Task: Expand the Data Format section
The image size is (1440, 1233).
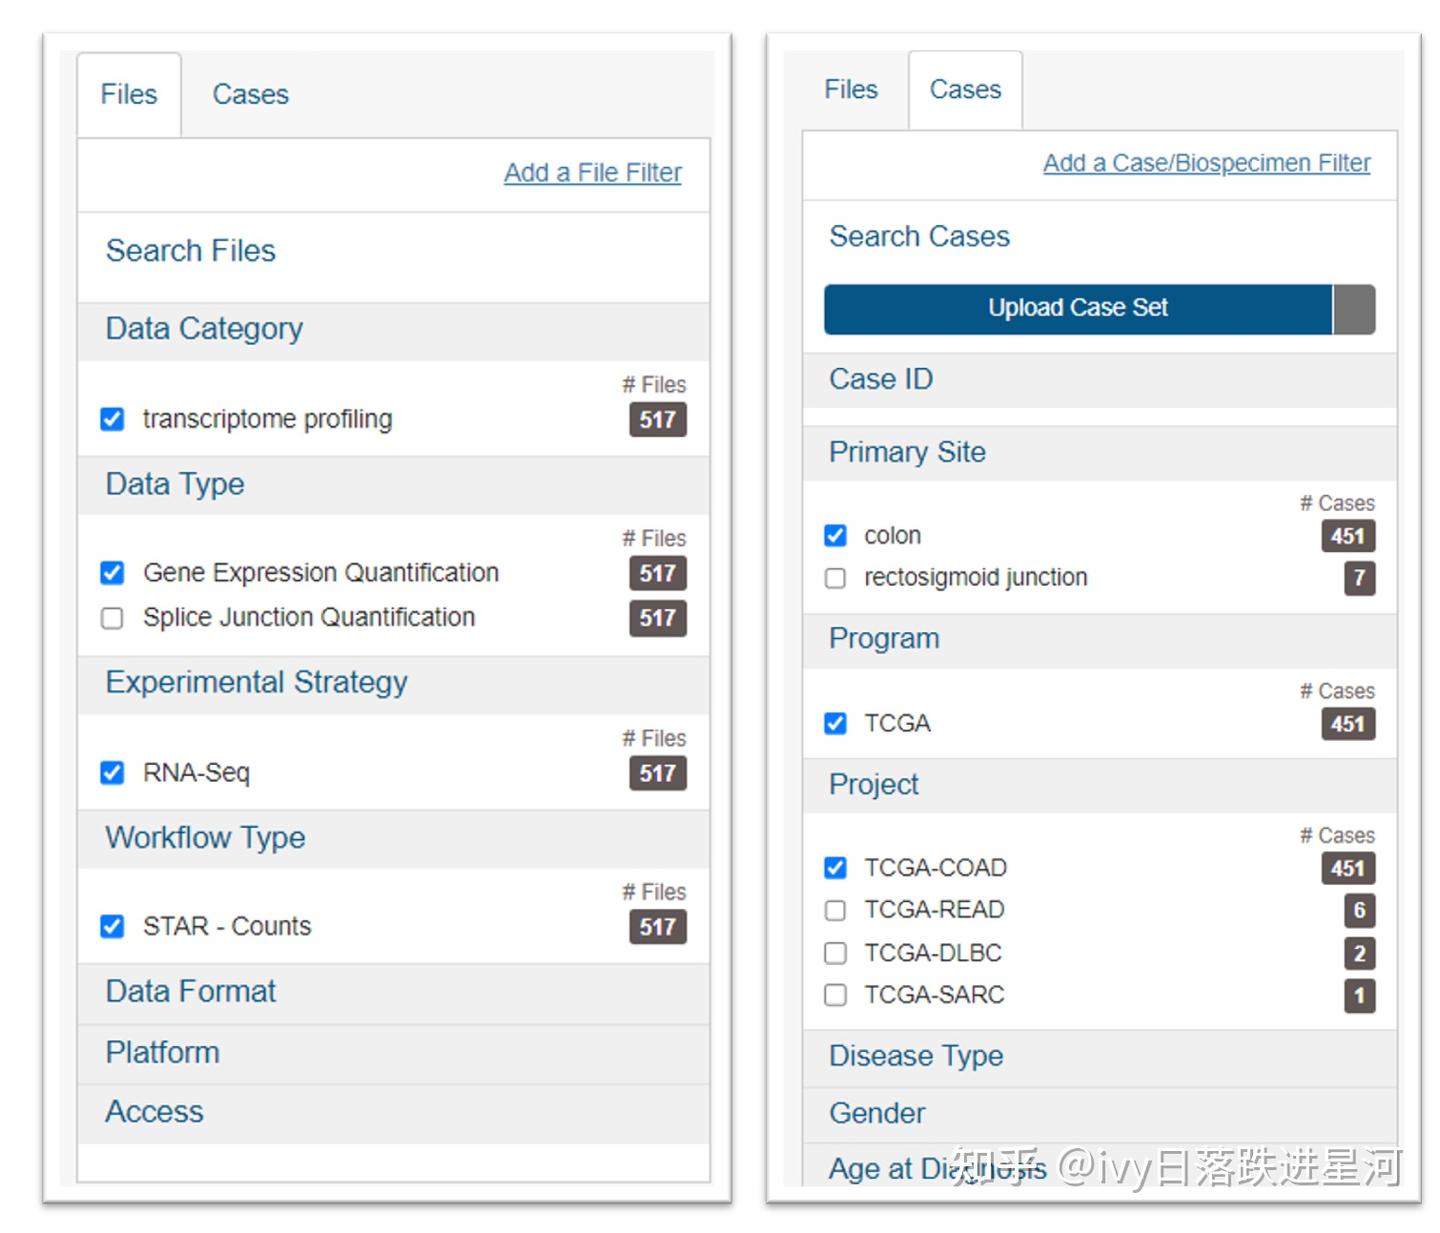Action: pyautogui.click(x=393, y=992)
